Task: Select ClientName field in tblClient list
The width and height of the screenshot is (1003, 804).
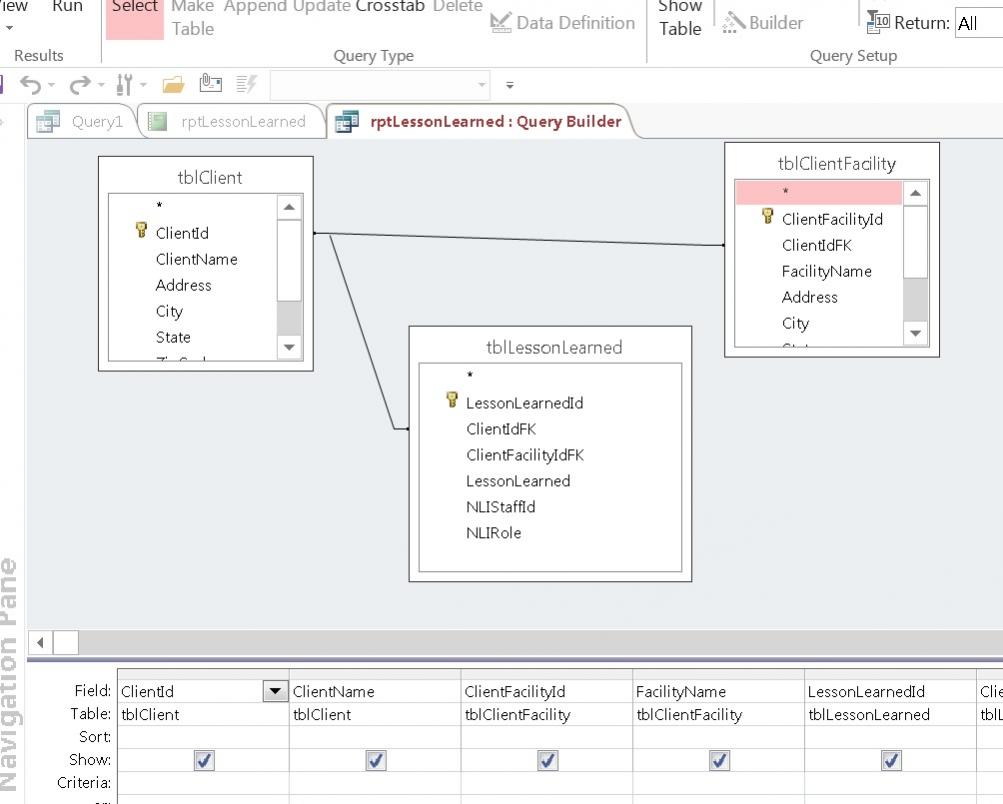Action: click(196, 259)
